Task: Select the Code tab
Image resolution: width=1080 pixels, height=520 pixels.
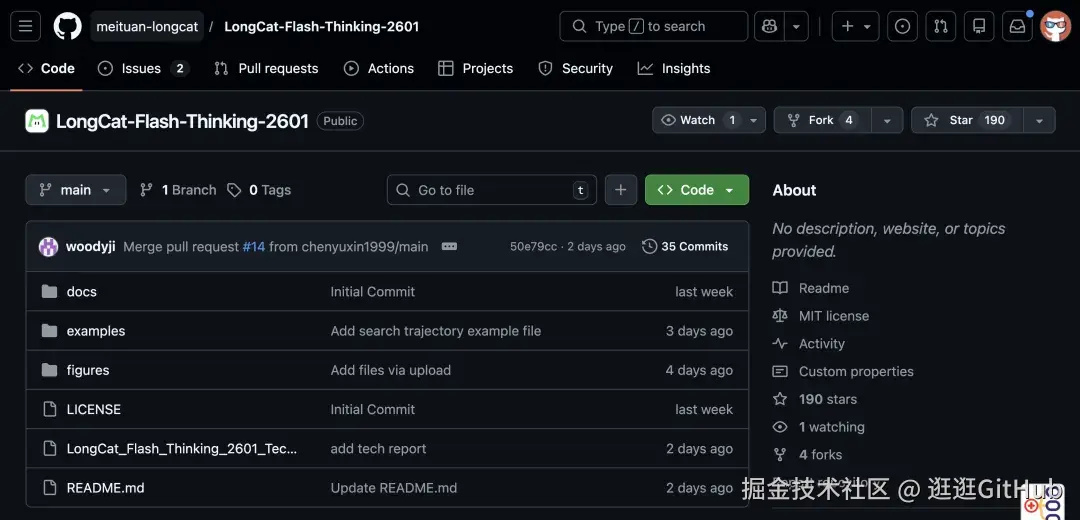Action: pos(47,68)
